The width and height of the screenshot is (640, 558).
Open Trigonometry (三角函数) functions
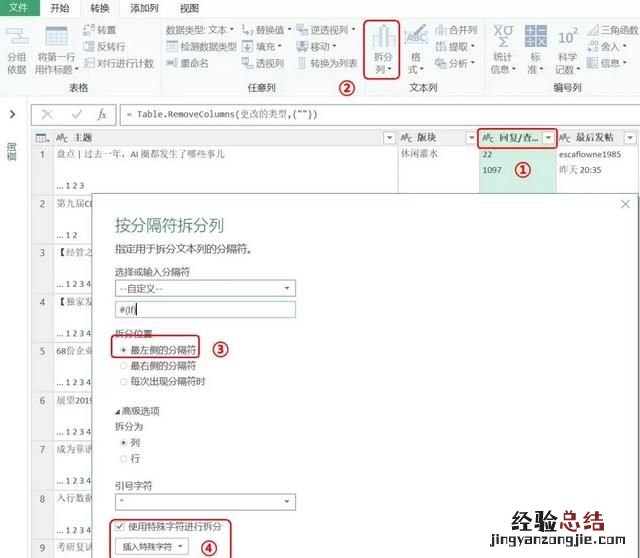[613, 30]
